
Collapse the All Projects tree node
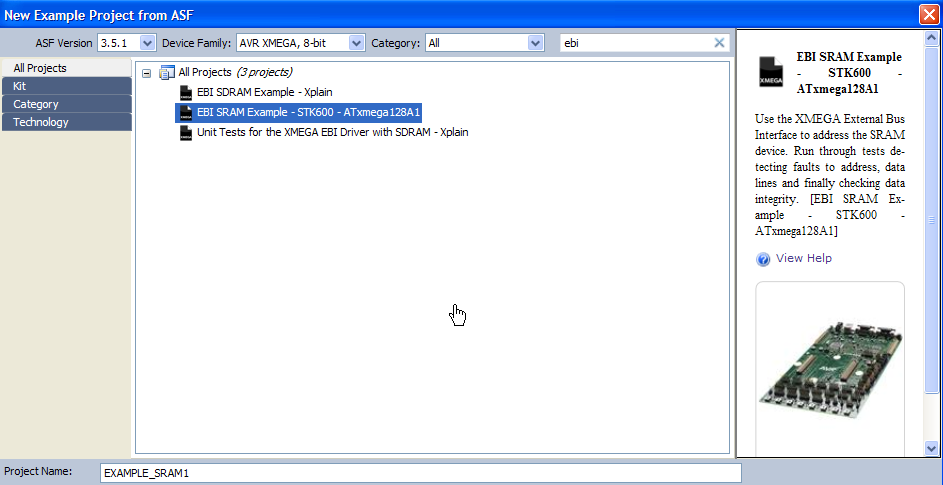[146, 73]
